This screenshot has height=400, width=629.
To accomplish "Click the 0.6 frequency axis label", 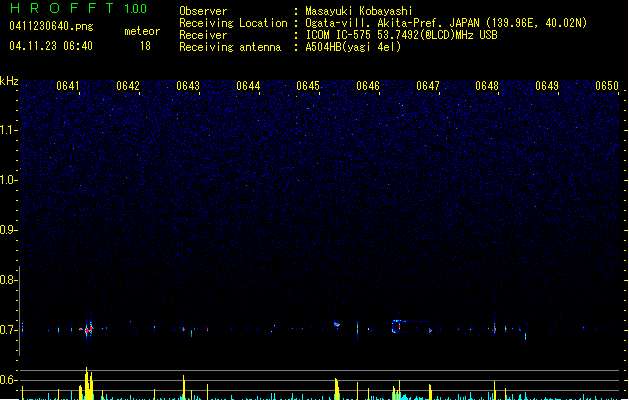I will [x=8, y=380].
